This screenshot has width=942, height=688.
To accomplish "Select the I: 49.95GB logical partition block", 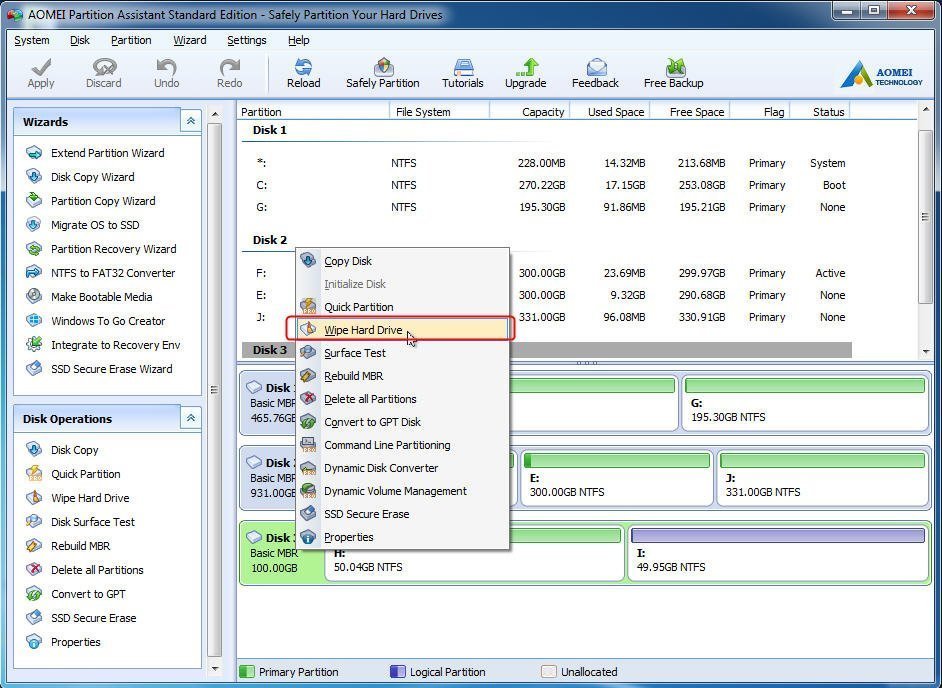I will [778, 553].
